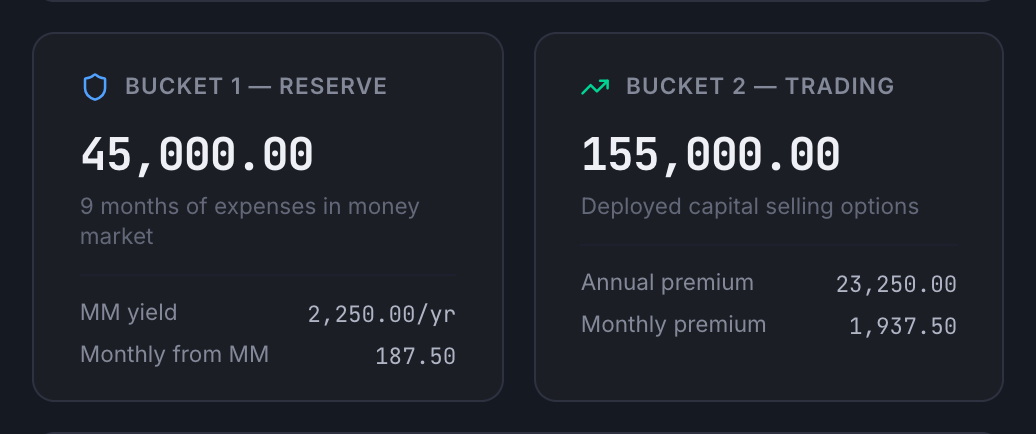Click the Annual premium label
The image size is (1036, 434).
coord(667,283)
